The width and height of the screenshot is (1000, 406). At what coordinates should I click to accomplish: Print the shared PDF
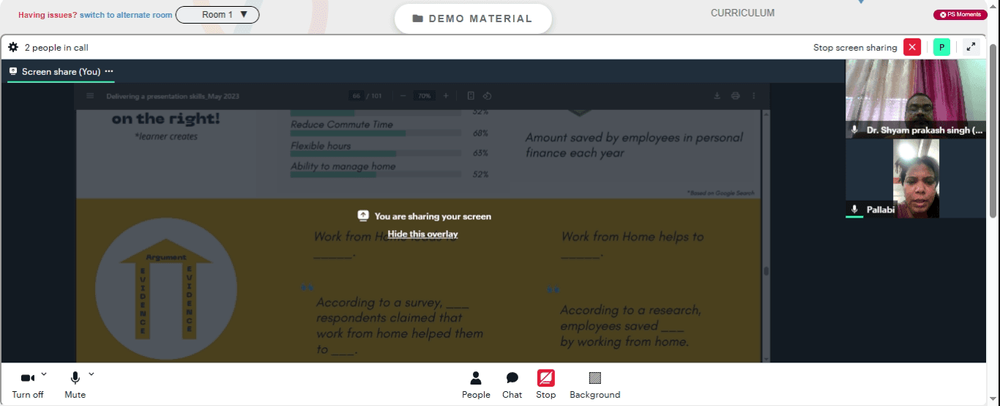tap(735, 96)
